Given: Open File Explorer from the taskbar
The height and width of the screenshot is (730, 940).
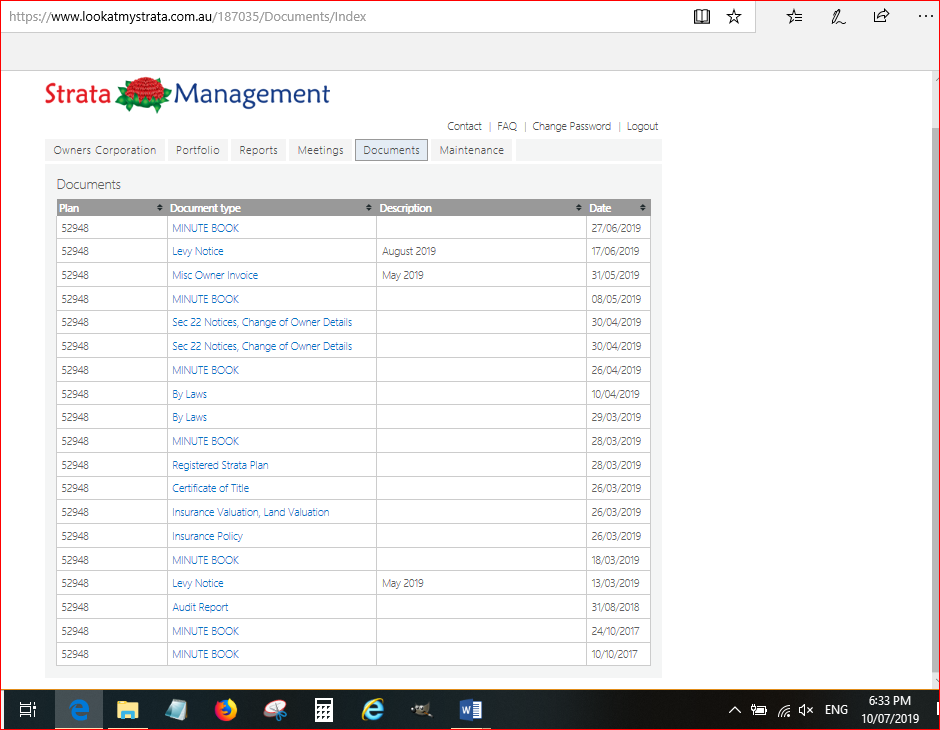Looking at the screenshot, I should click(x=128, y=710).
